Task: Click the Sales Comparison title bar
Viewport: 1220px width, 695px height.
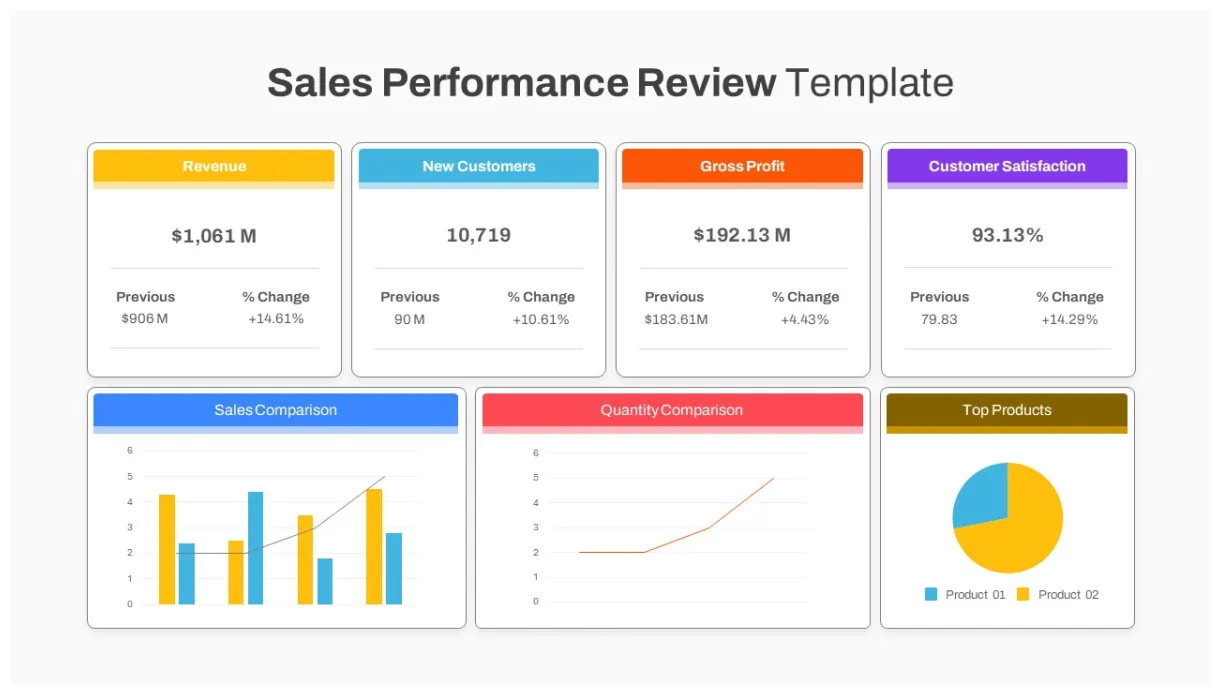Action: coord(275,410)
